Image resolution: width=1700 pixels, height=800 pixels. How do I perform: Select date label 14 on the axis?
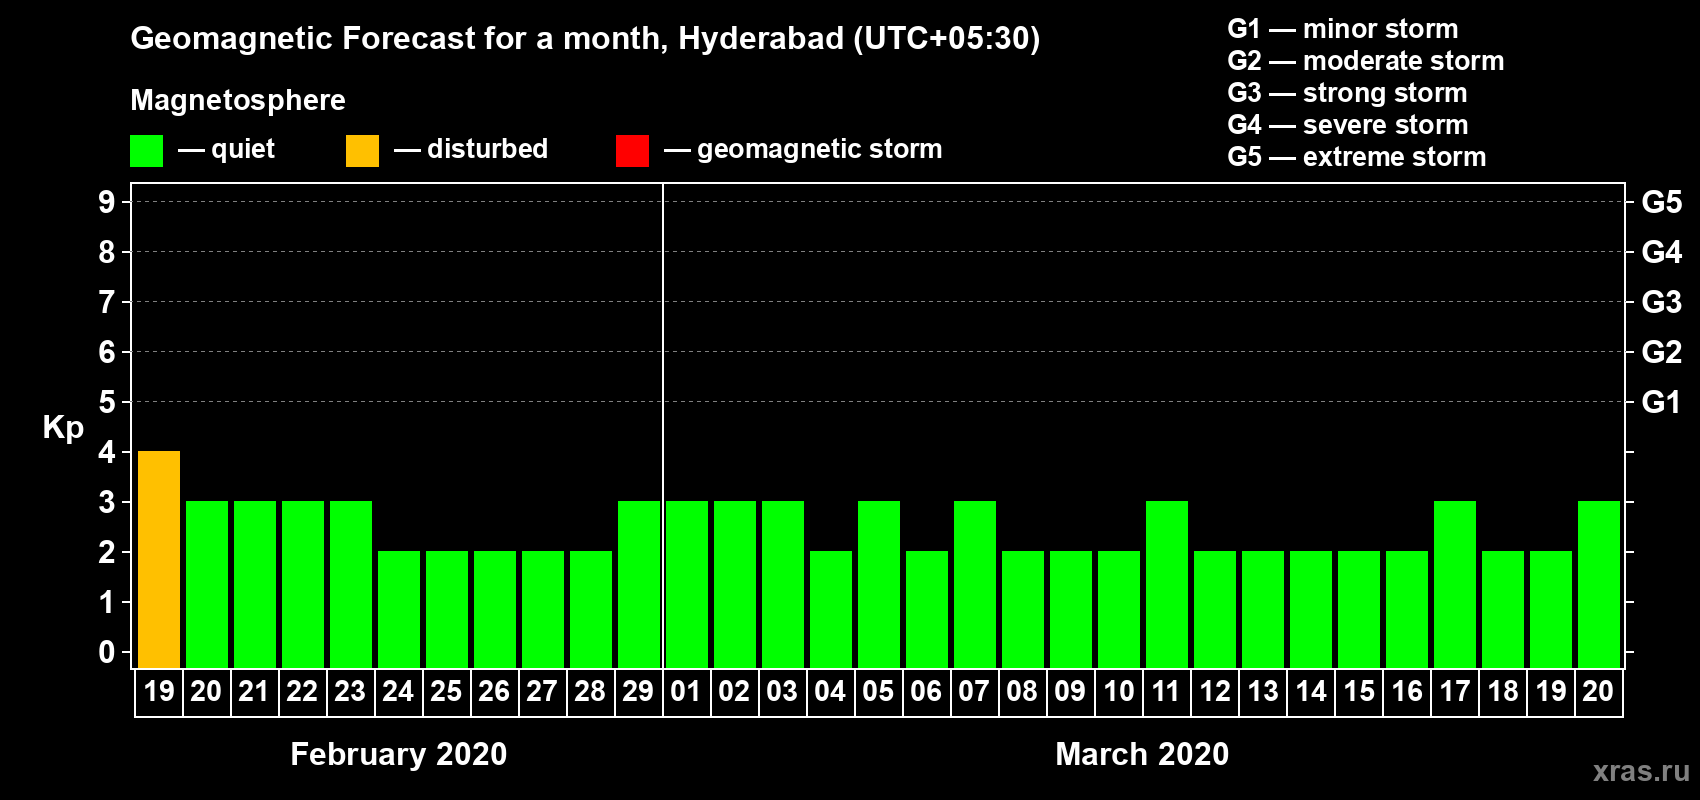point(1310,691)
